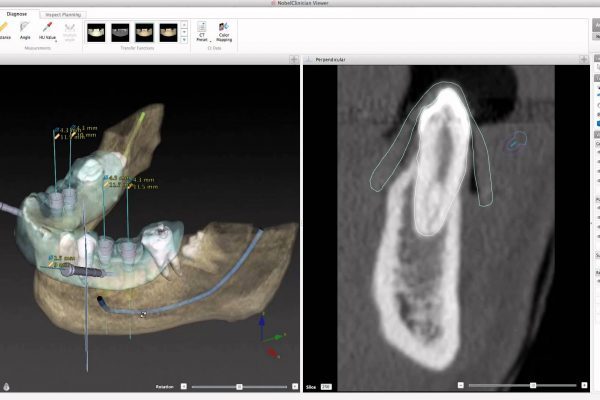600x400 pixels.
Task: Click the Rotation slider handle
Action: (239, 385)
